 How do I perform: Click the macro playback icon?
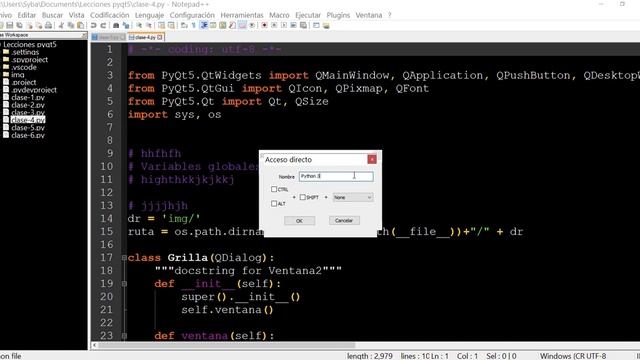[x=284, y=25]
